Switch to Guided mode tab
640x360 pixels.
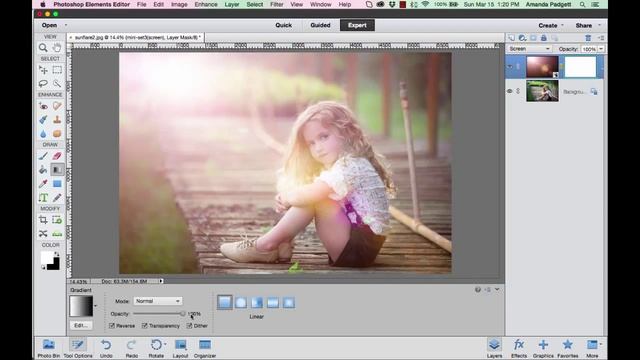point(320,25)
